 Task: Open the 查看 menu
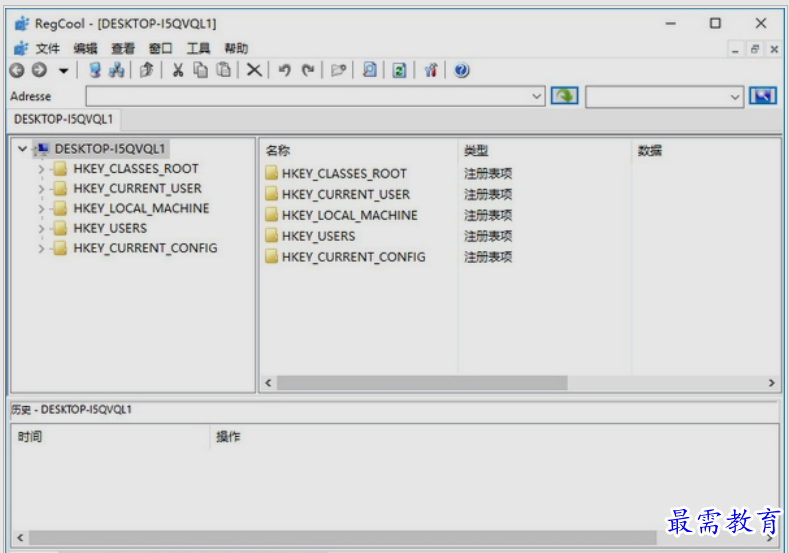(x=123, y=48)
